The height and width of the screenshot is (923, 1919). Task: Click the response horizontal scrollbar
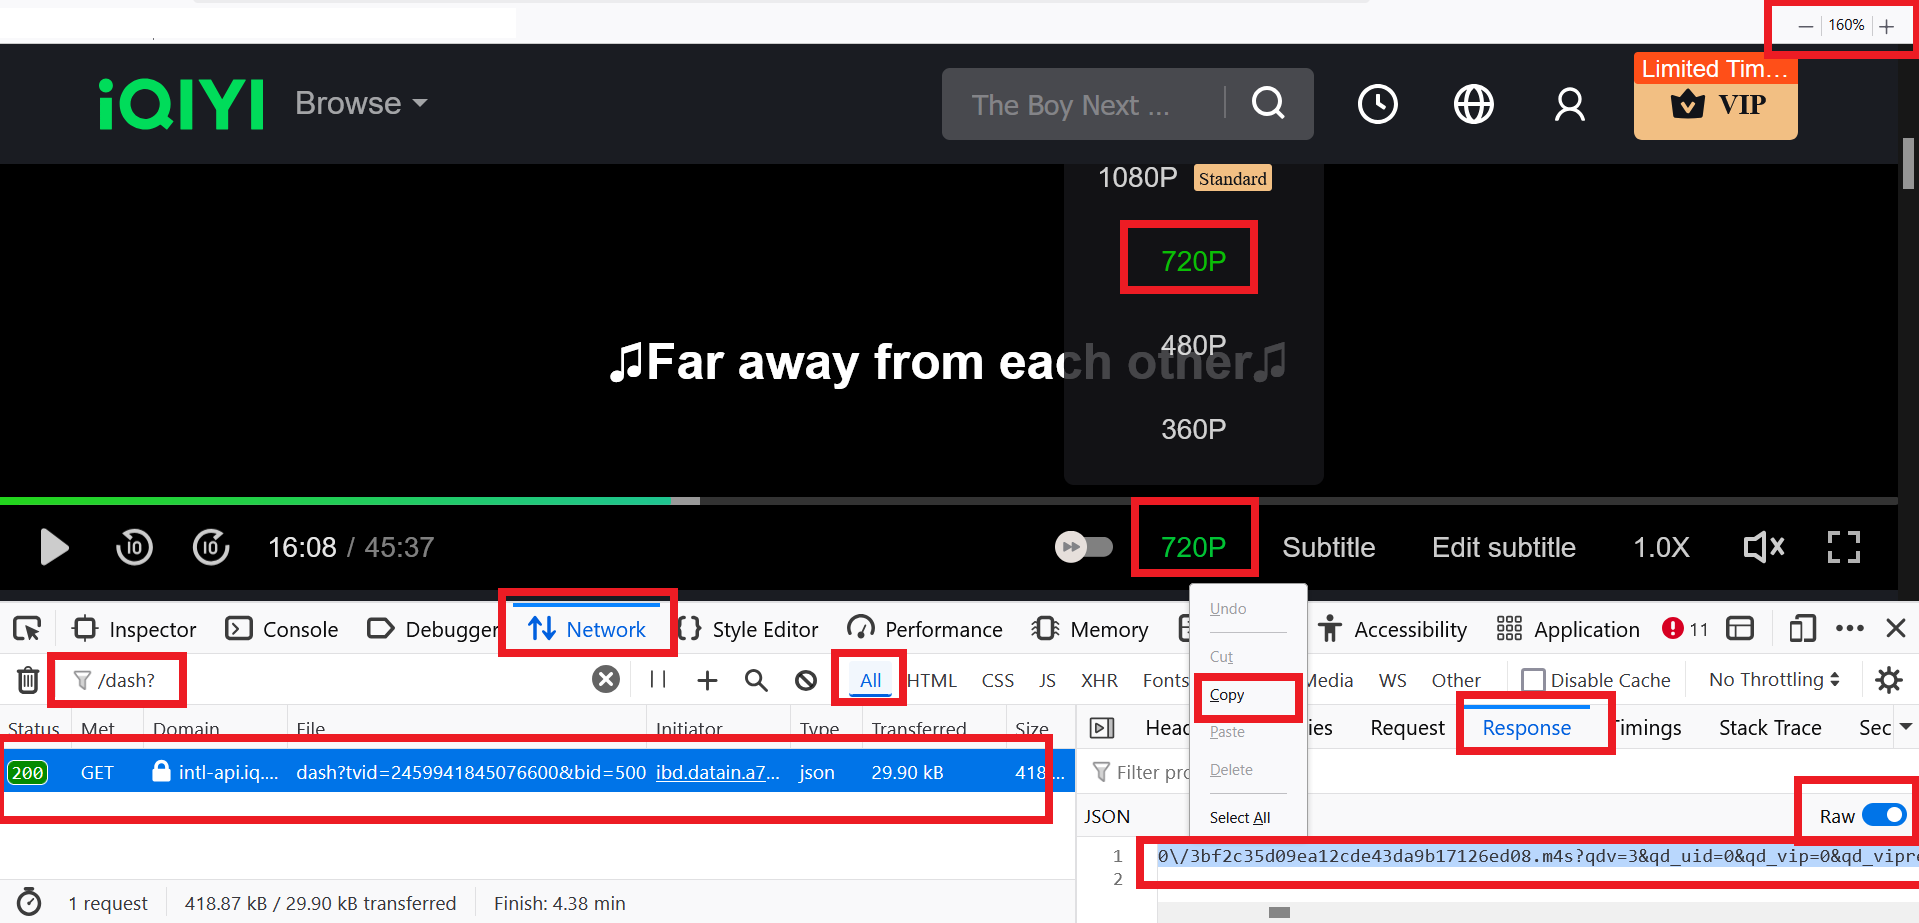(x=1279, y=912)
